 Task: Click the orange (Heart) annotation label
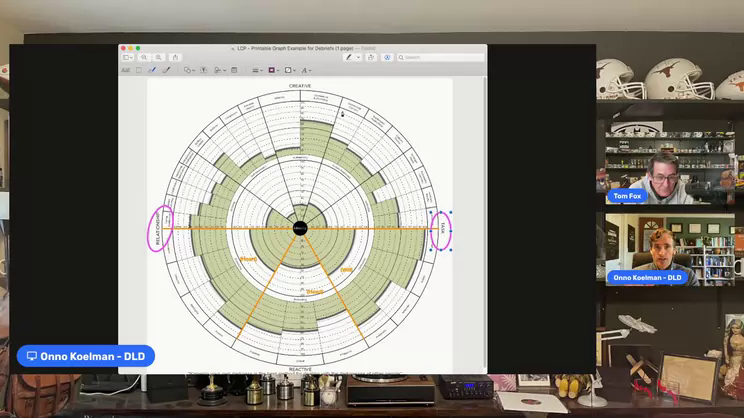coord(248,259)
